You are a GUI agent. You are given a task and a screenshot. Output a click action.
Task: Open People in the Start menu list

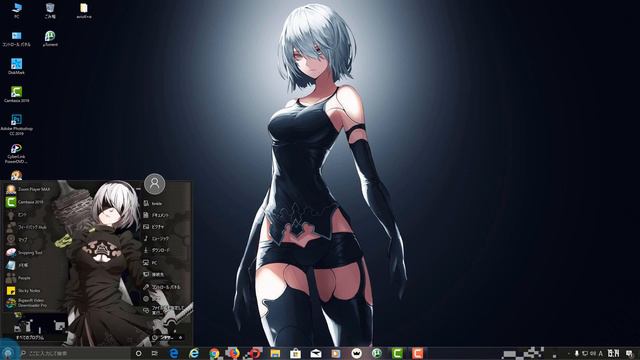point(18,278)
